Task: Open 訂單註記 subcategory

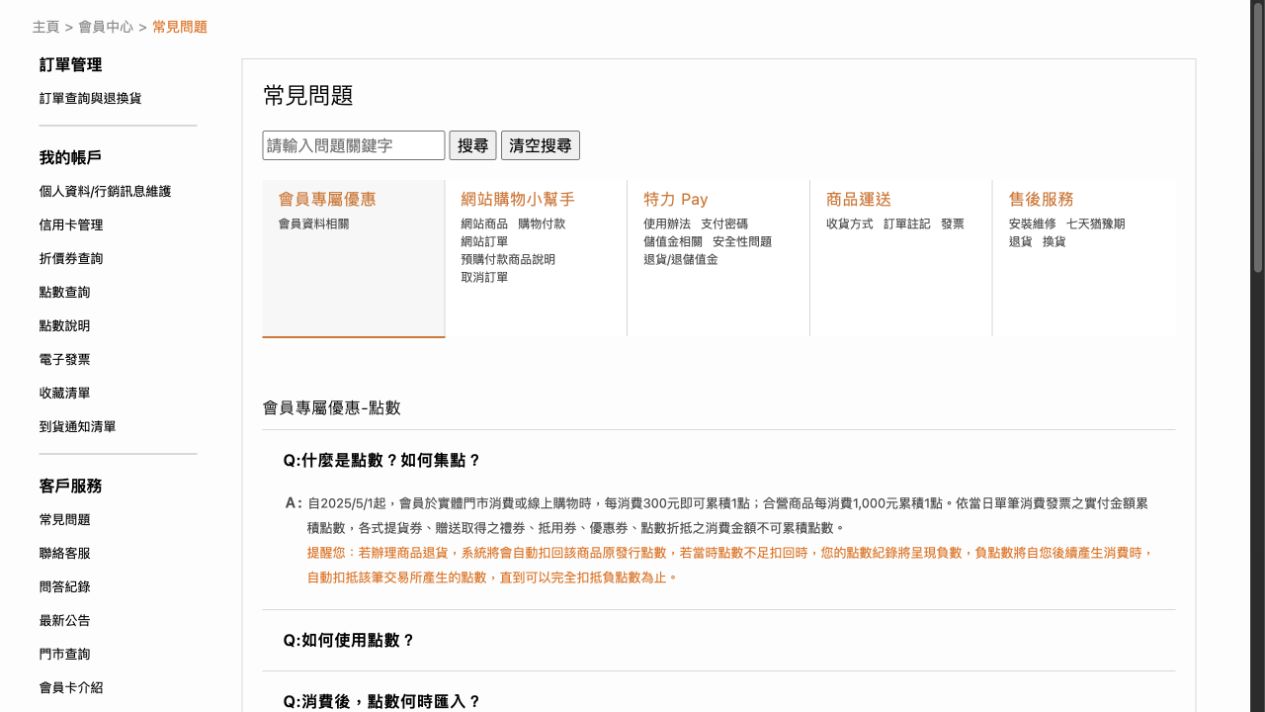Action: click(907, 224)
